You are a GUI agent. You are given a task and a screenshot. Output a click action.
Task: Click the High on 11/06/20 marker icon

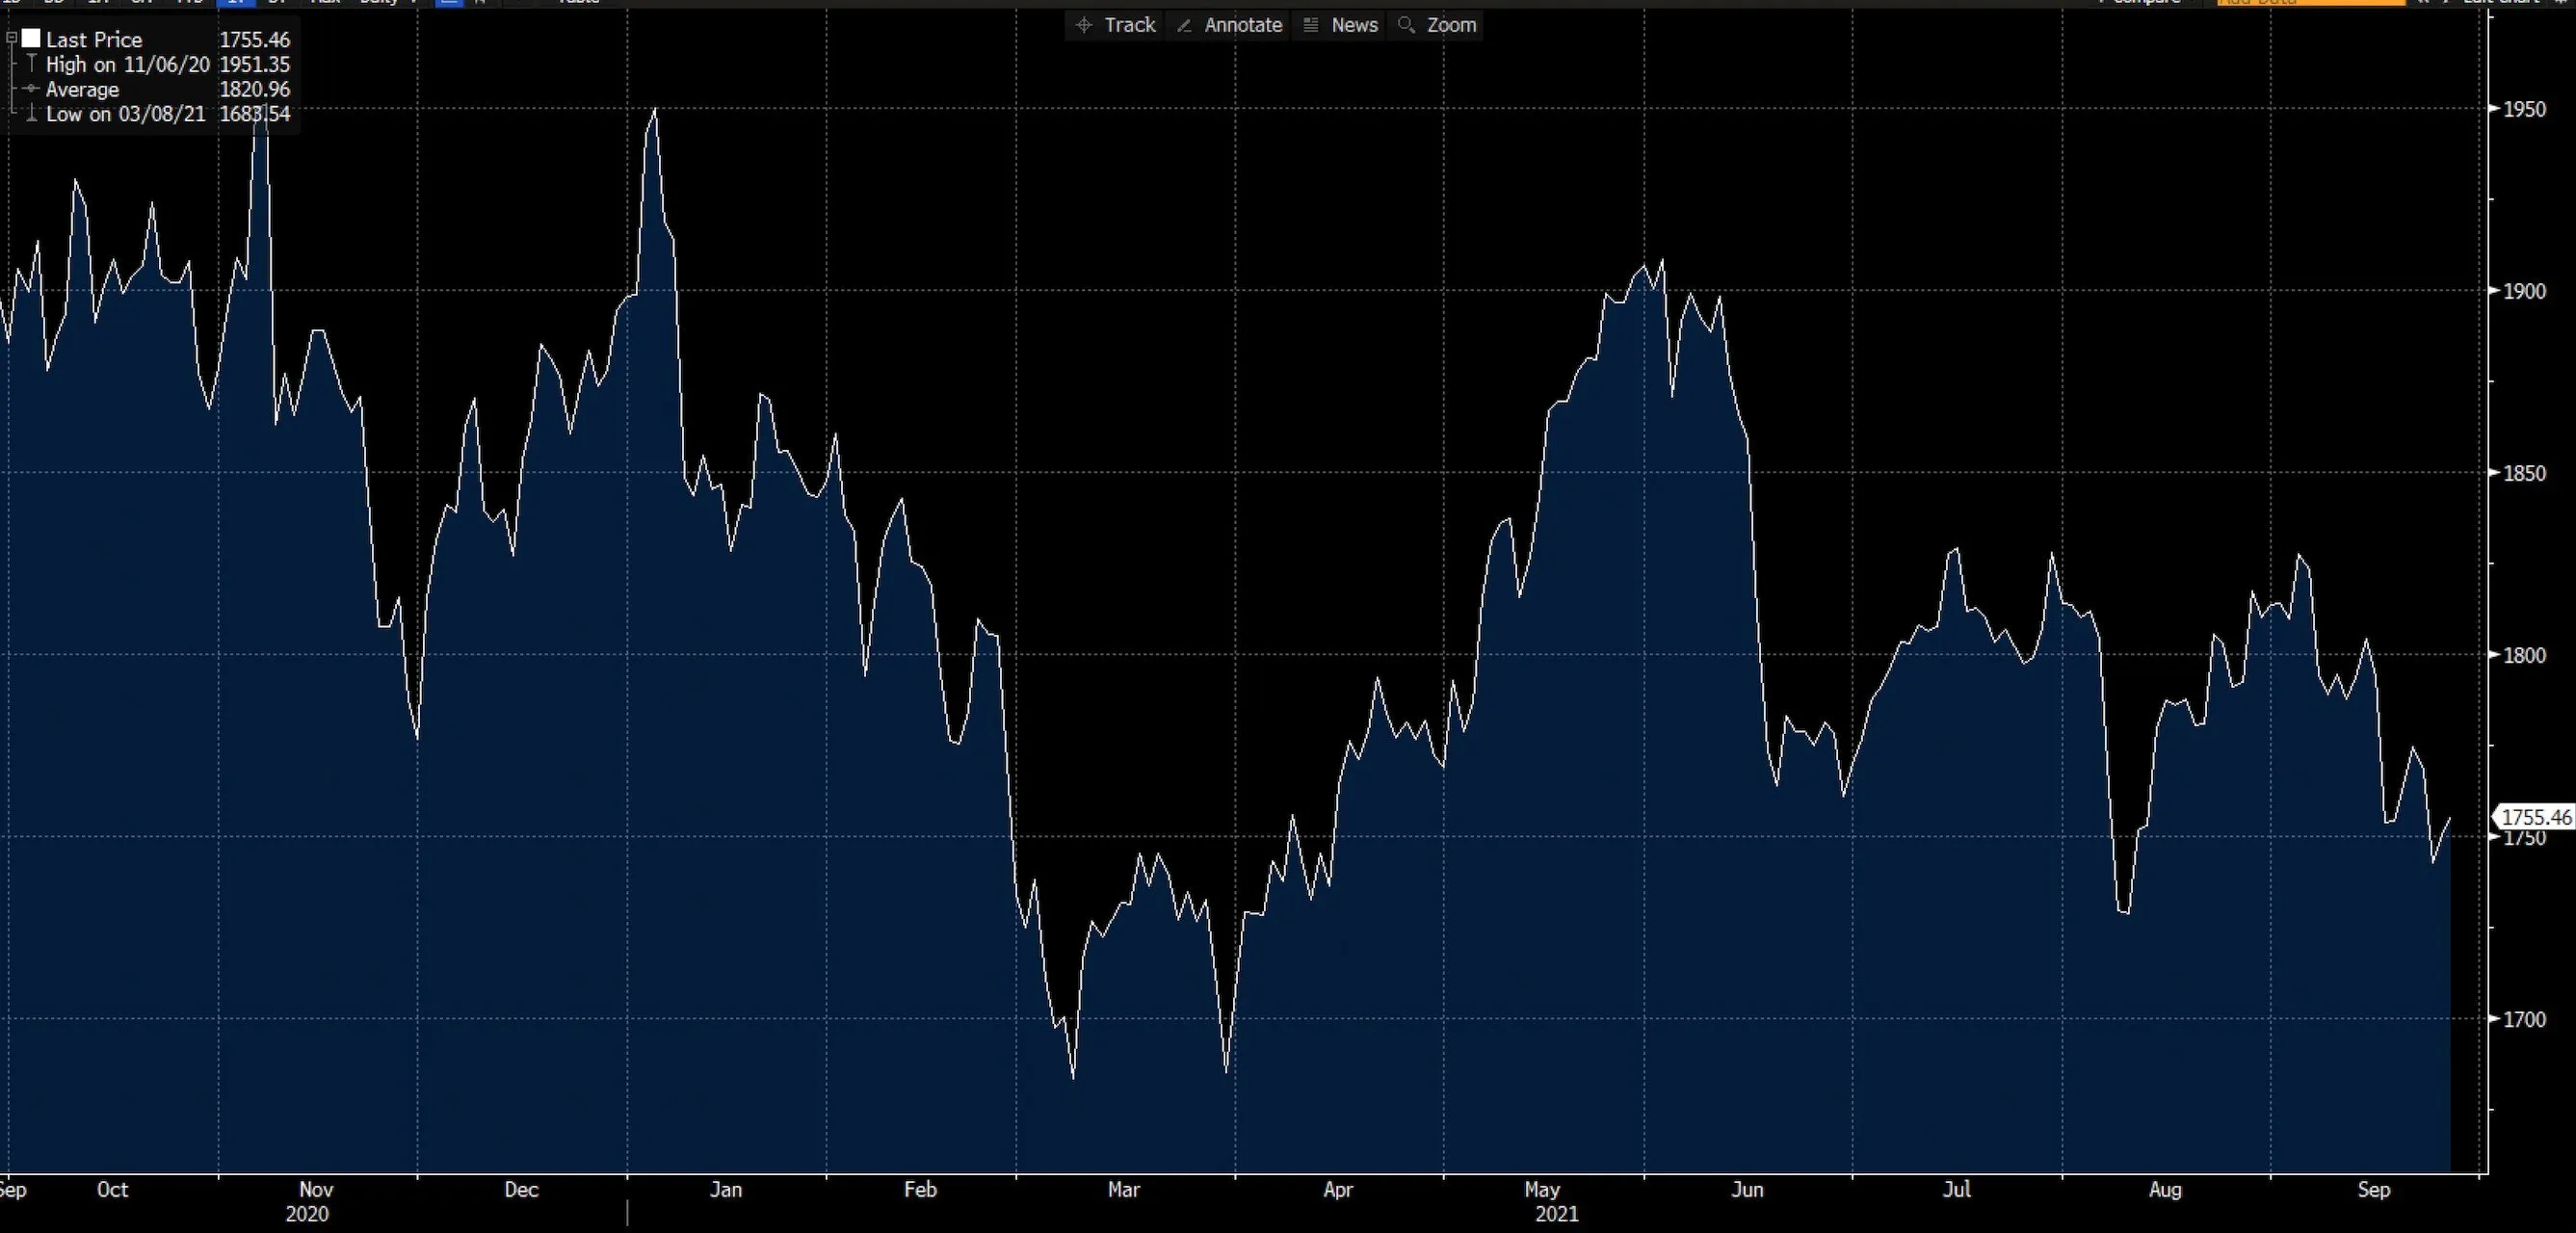pyautogui.click(x=31, y=63)
